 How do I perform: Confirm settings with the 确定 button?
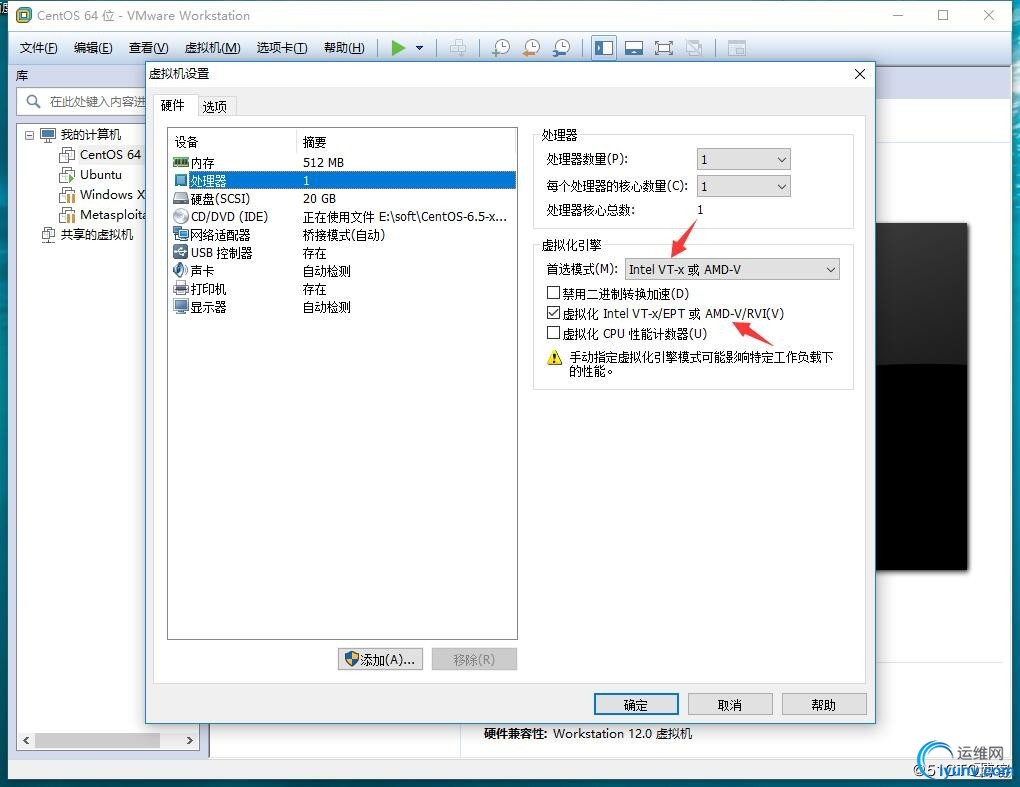pos(636,705)
